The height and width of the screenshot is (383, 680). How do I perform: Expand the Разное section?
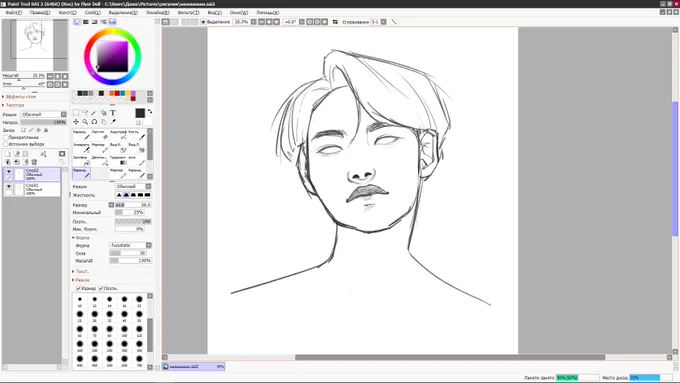81,280
